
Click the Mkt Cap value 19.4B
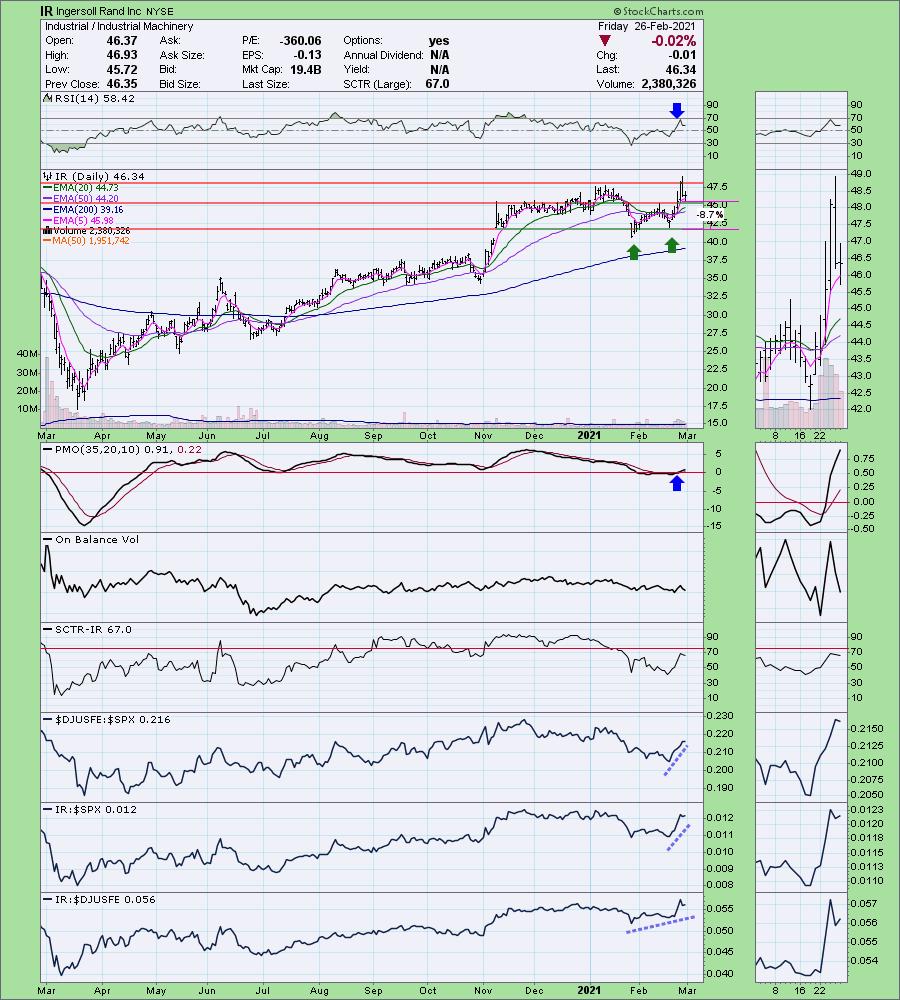(x=306, y=70)
